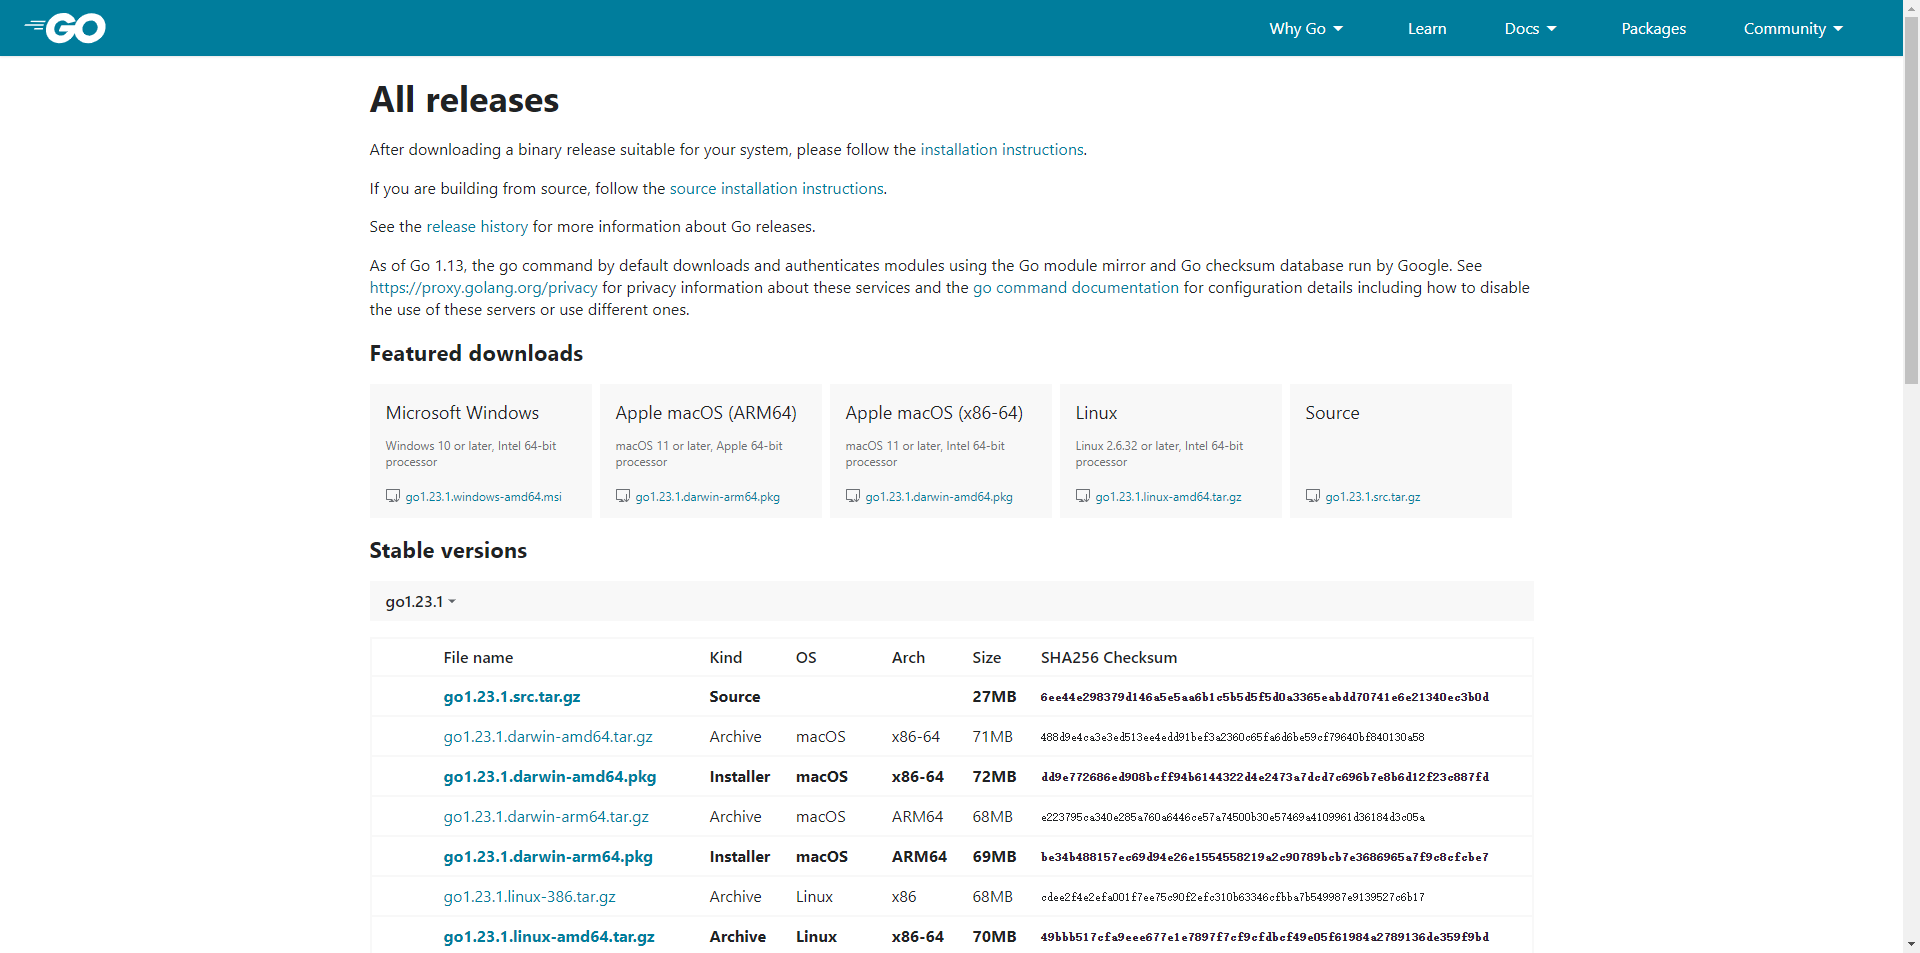Click download icon beside go1.23.1.linux-amd64.tar.gz featured file
The height and width of the screenshot is (953, 1920).
click(1083, 496)
